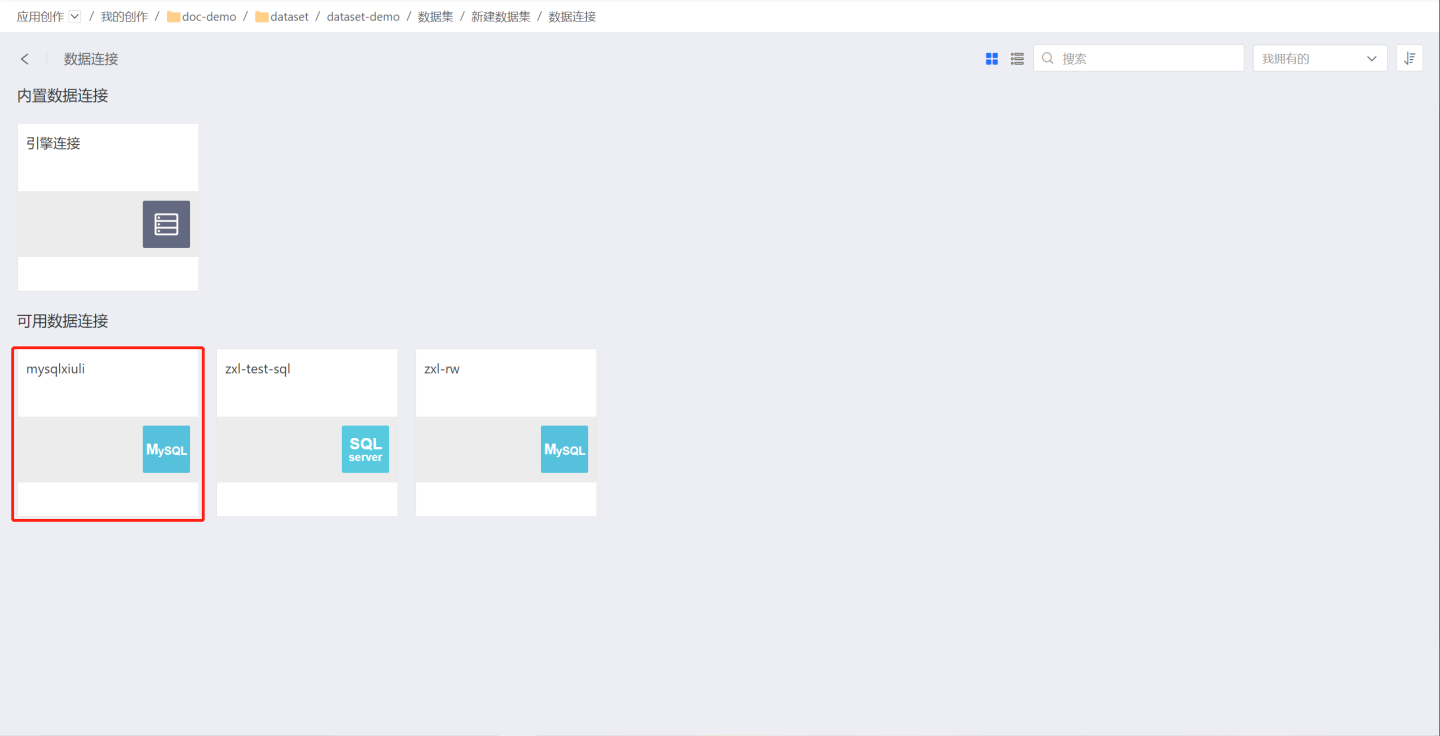Click 应用创作 in the breadcrumb
1440x736 pixels.
pyautogui.click(x=40, y=17)
